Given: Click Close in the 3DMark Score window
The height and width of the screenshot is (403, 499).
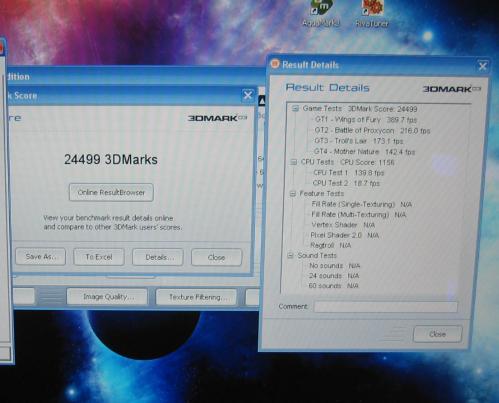Looking at the screenshot, I should coord(217,257).
